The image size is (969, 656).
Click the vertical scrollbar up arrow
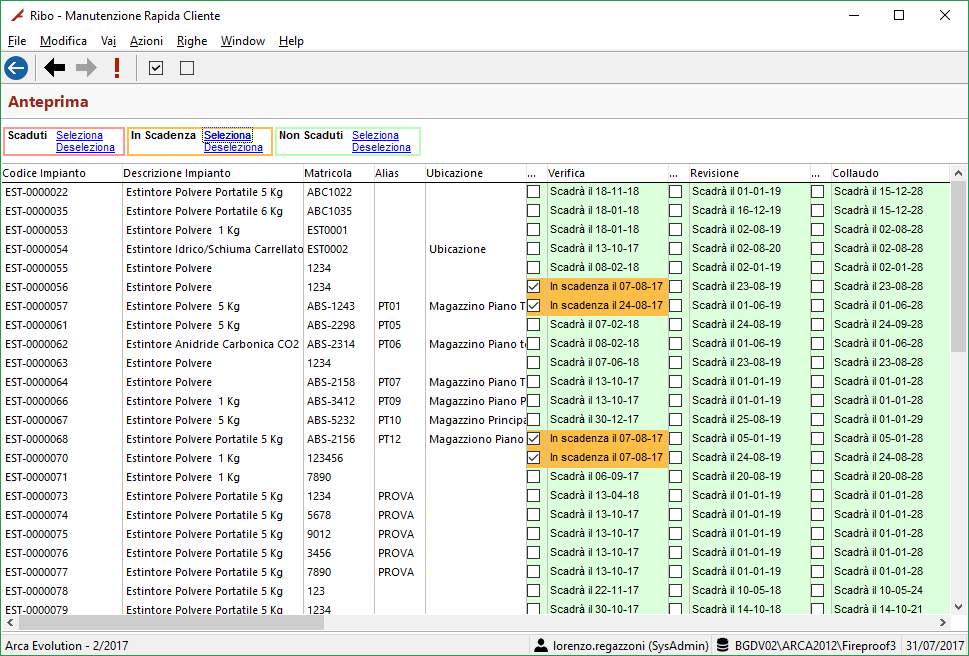click(958, 174)
